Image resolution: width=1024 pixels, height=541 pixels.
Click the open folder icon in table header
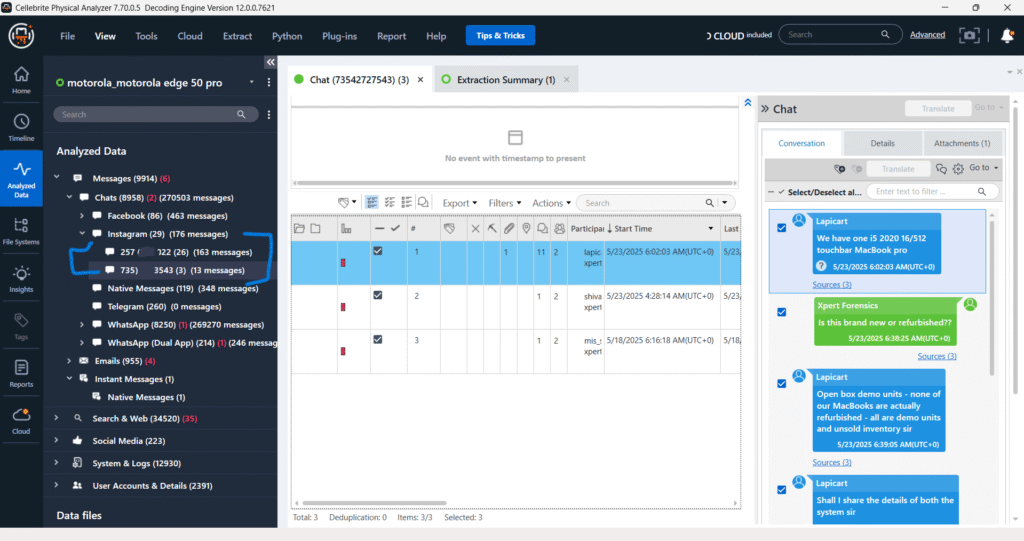click(x=299, y=228)
